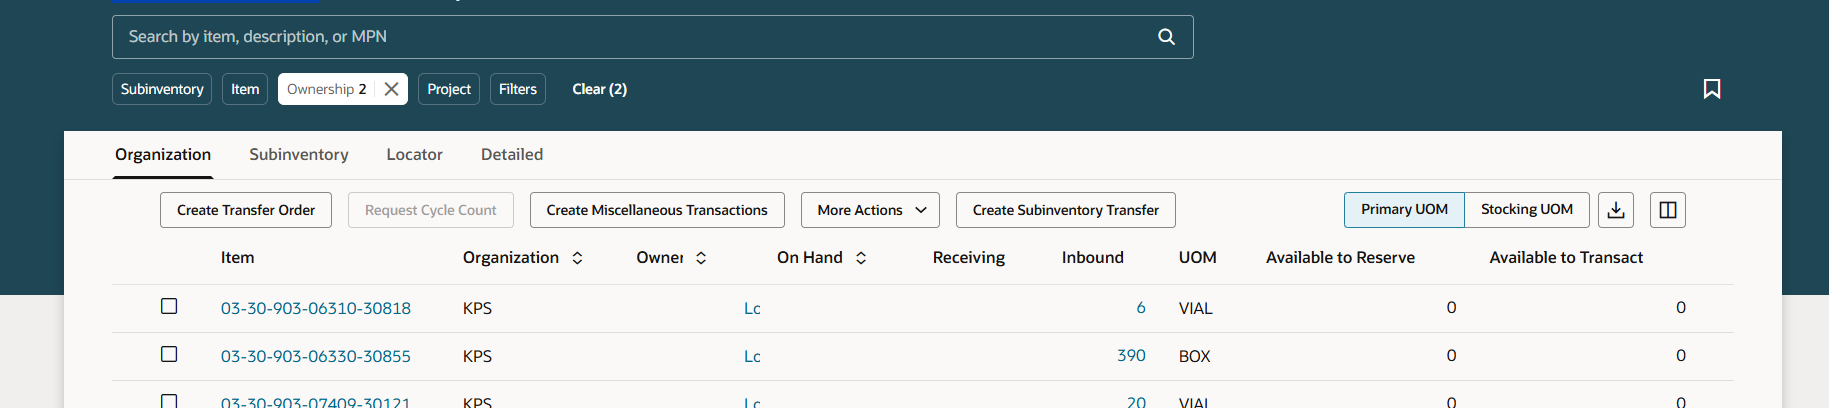
Task: Click the bookmark saved search icon
Action: click(1711, 89)
